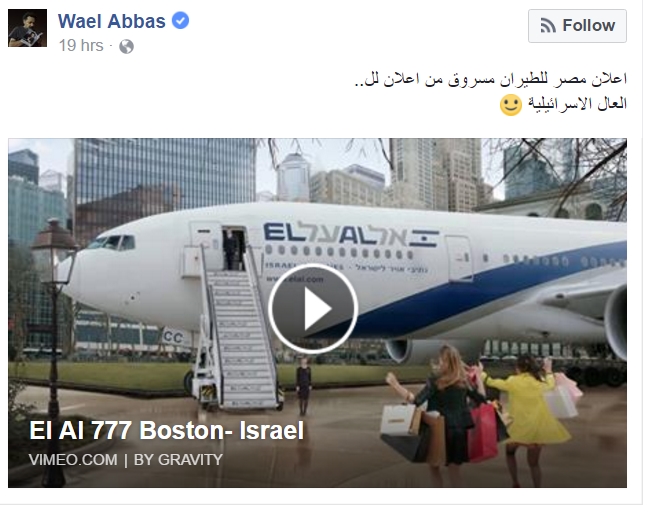Click the airplane cockpit windows in the thumbnail

tap(112, 242)
